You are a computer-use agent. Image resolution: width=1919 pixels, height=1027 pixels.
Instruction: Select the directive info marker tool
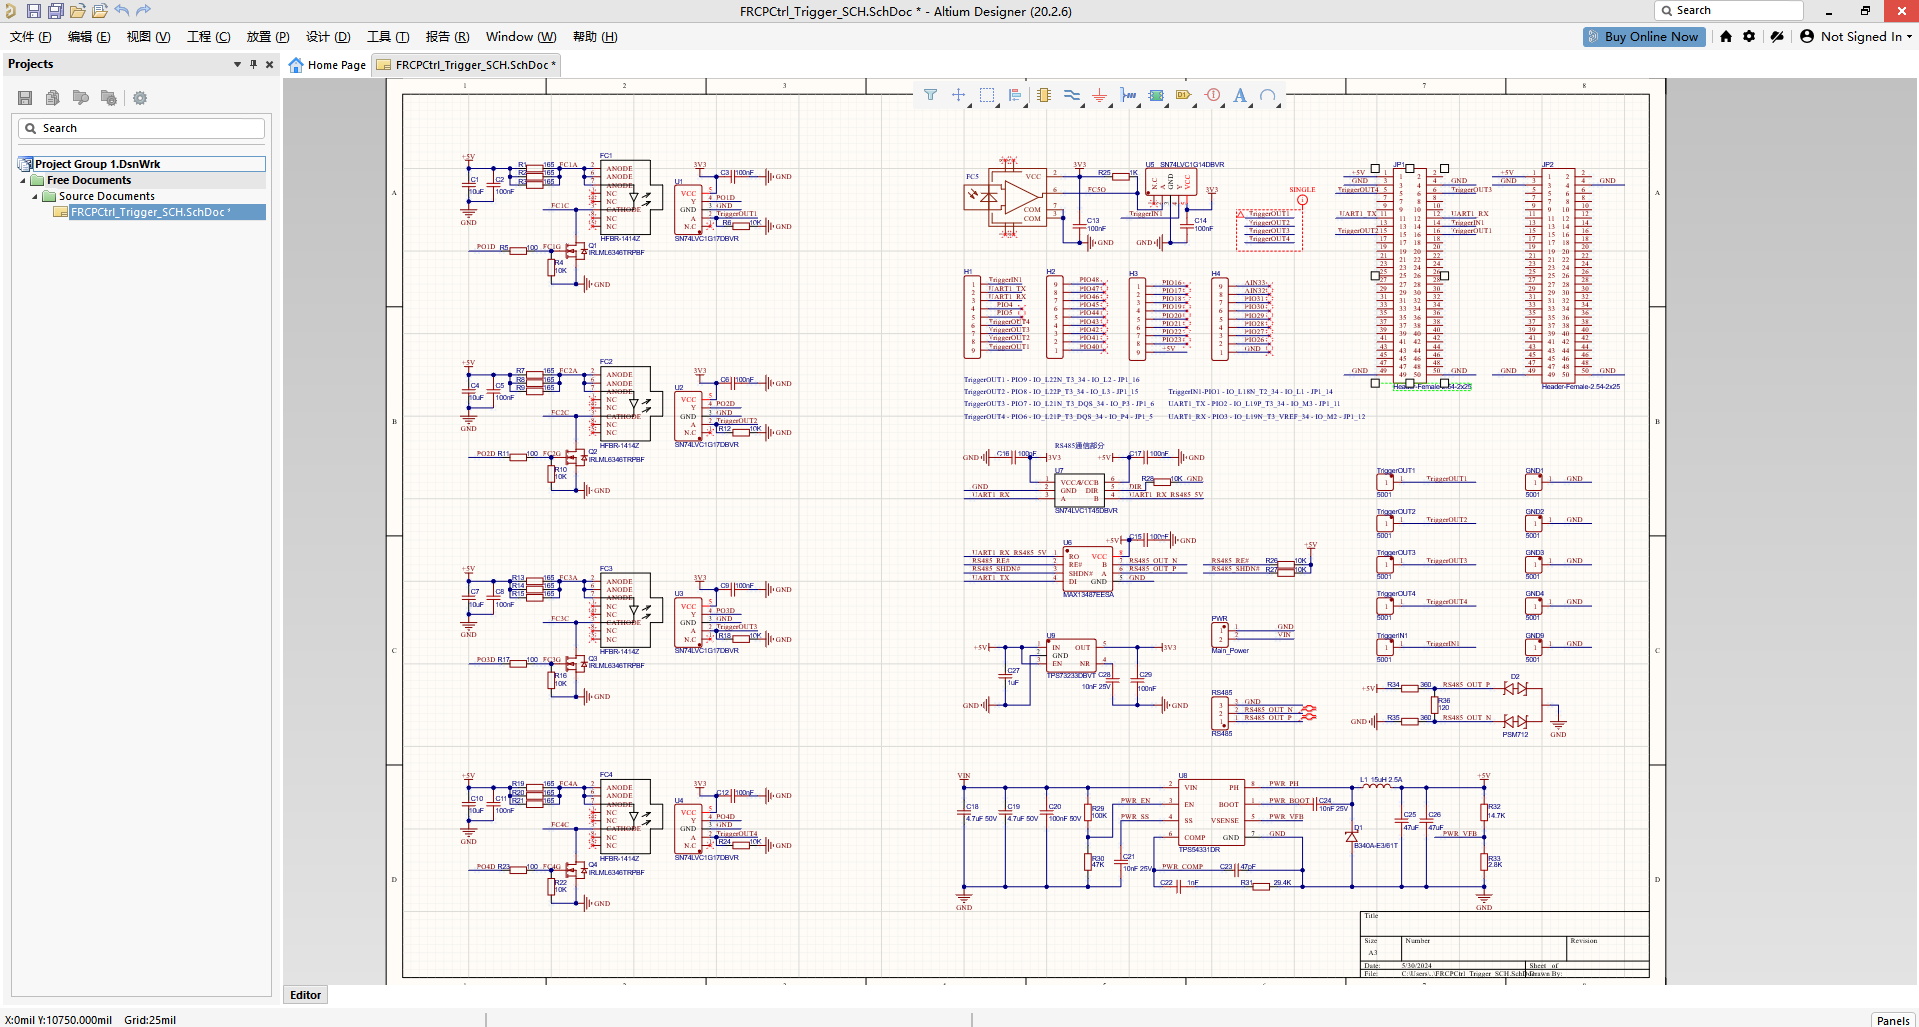click(x=1213, y=95)
